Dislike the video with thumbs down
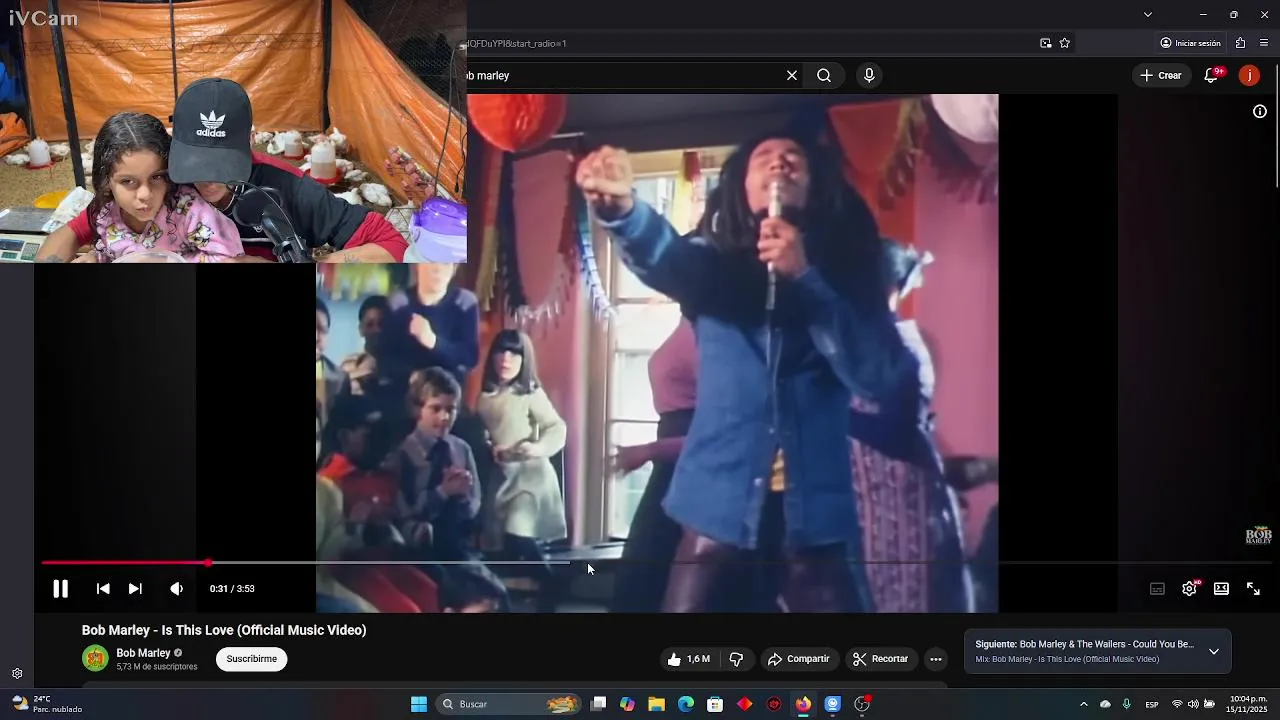The image size is (1280, 720). pyautogui.click(x=736, y=659)
